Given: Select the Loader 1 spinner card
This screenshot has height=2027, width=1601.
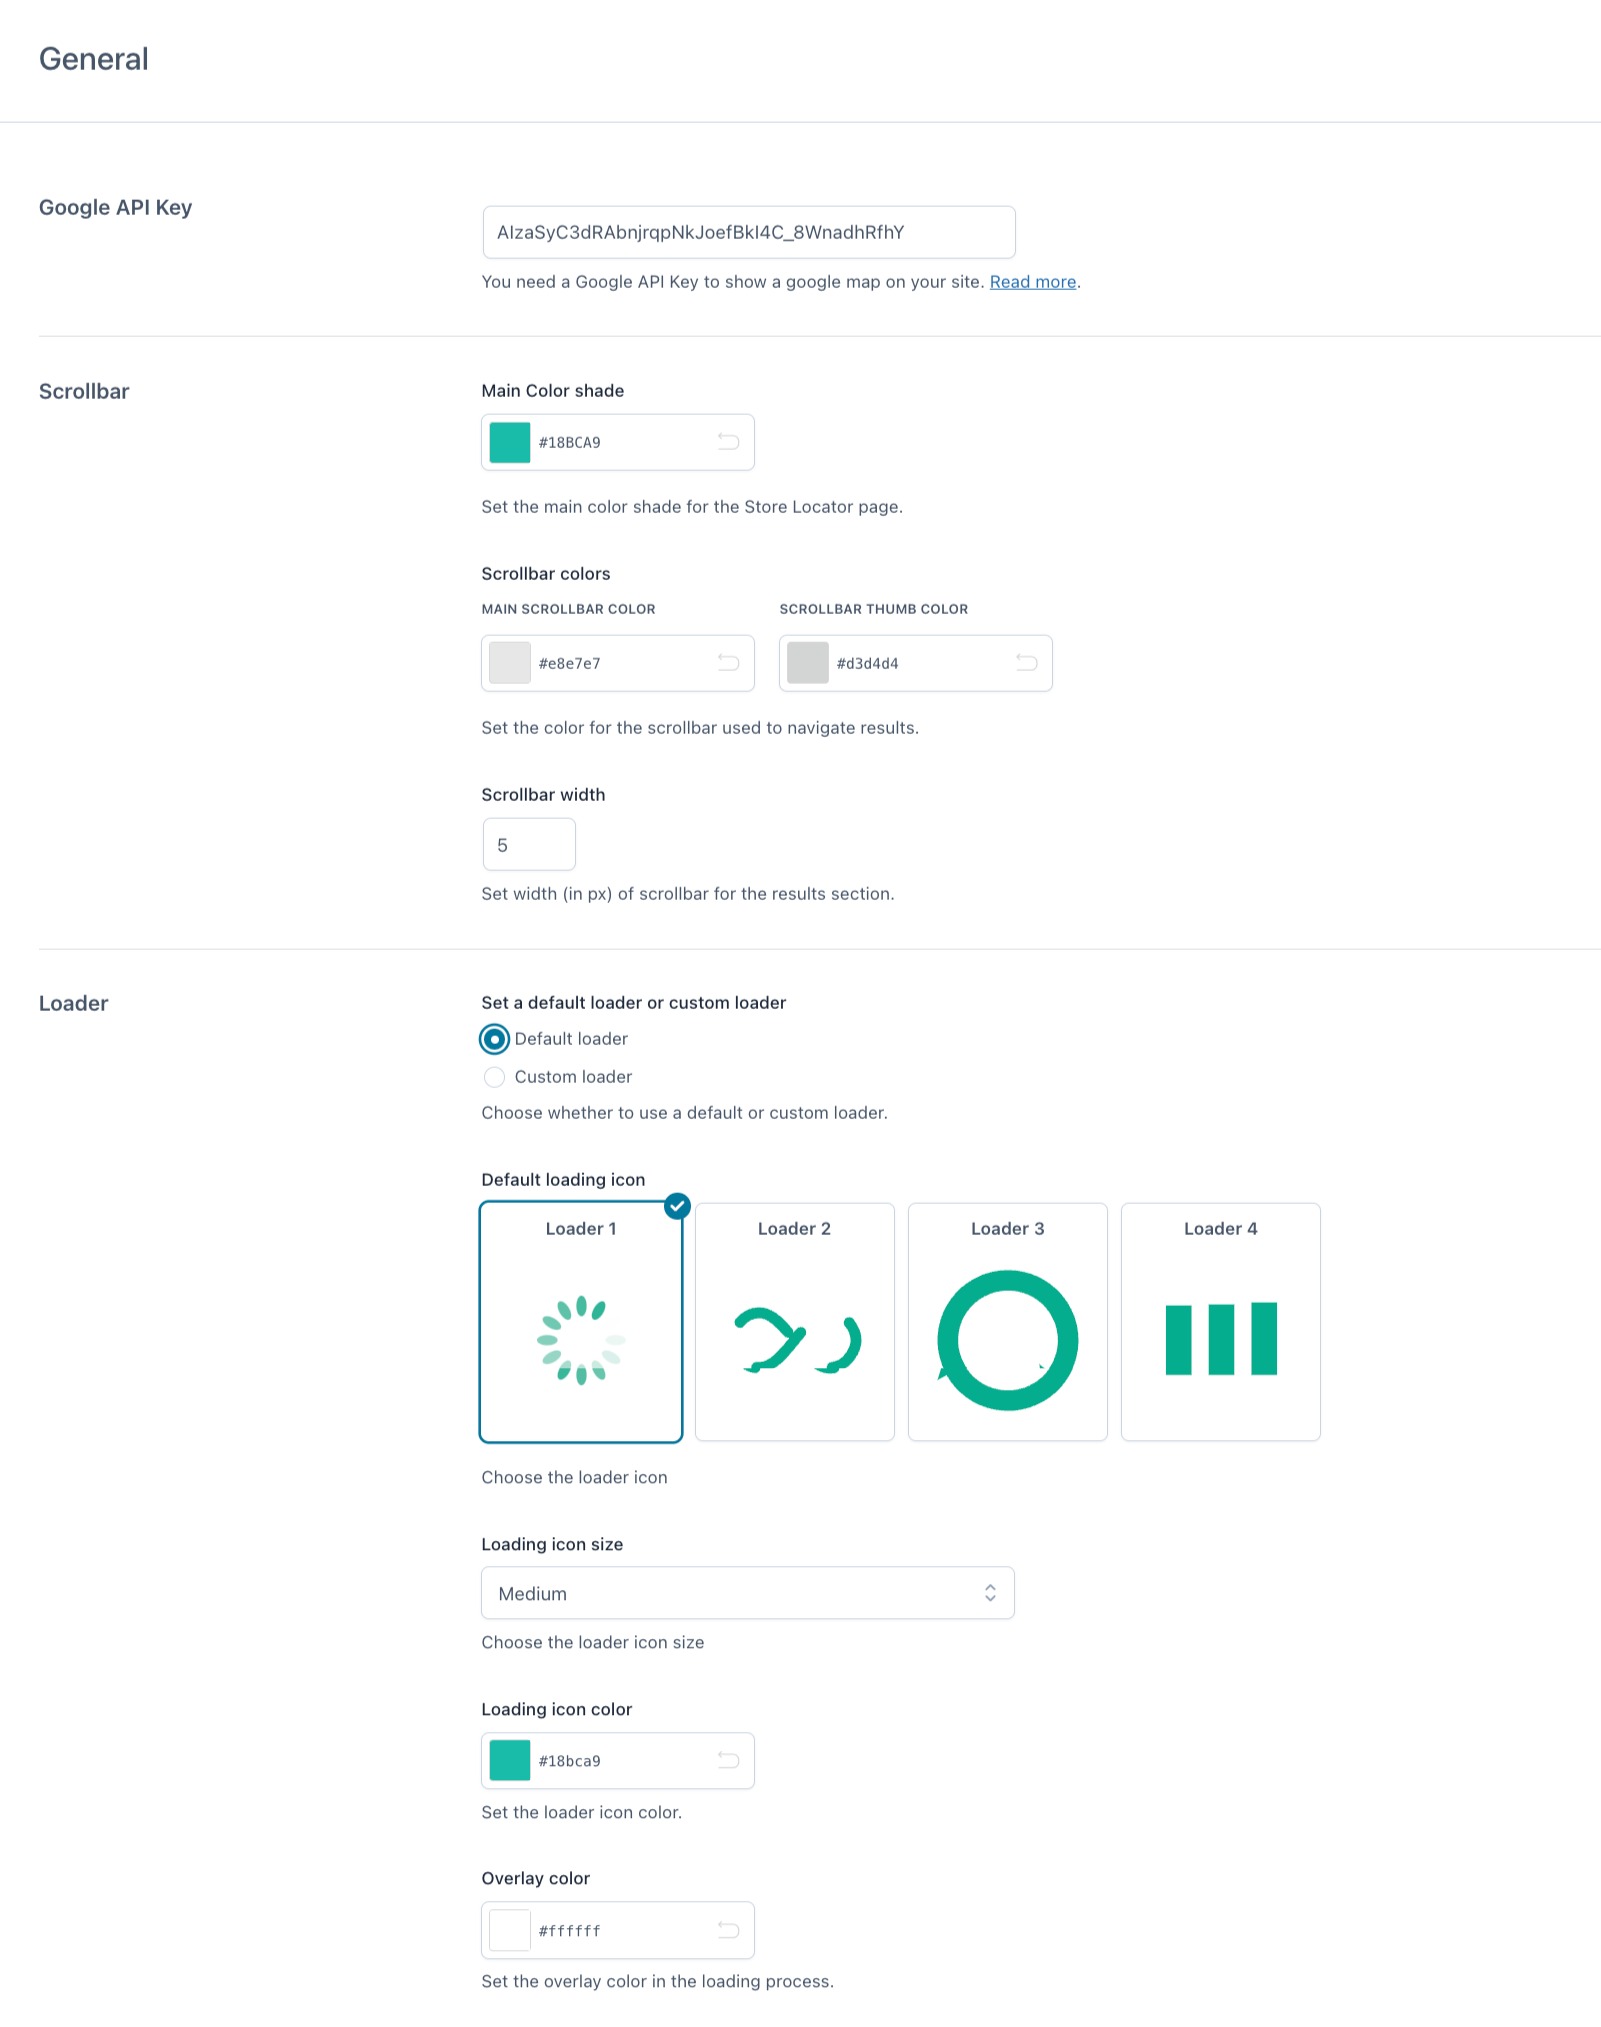Looking at the screenshot, I should point(581,1321).
